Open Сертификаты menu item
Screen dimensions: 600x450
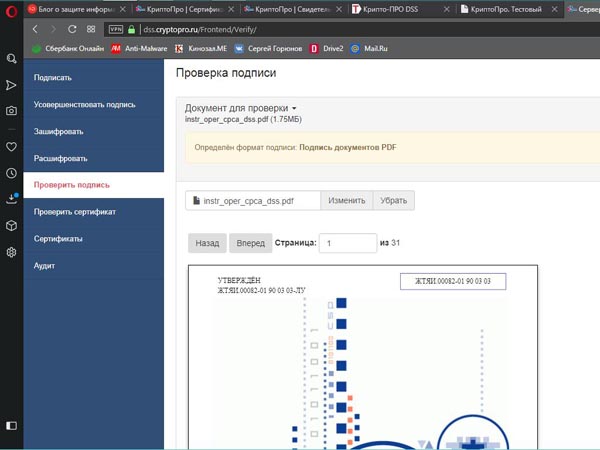[x=94, y=239]
